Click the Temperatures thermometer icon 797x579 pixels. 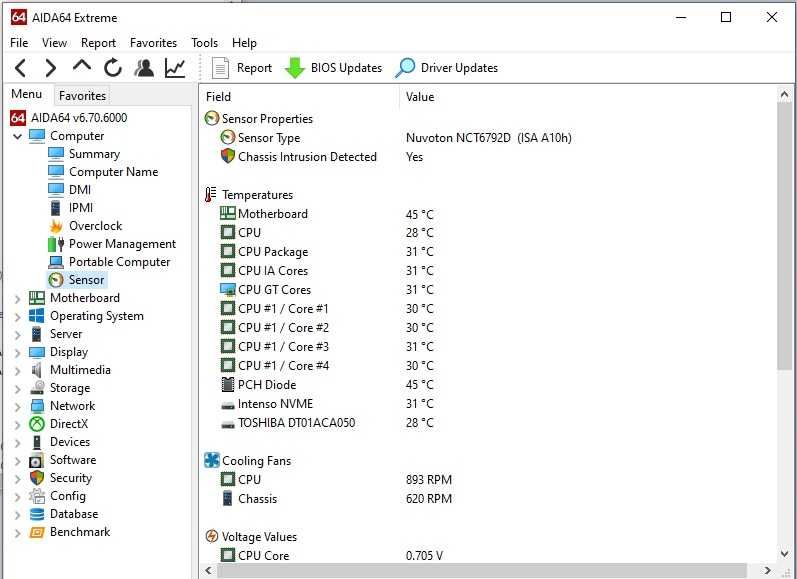pos(210,195)
